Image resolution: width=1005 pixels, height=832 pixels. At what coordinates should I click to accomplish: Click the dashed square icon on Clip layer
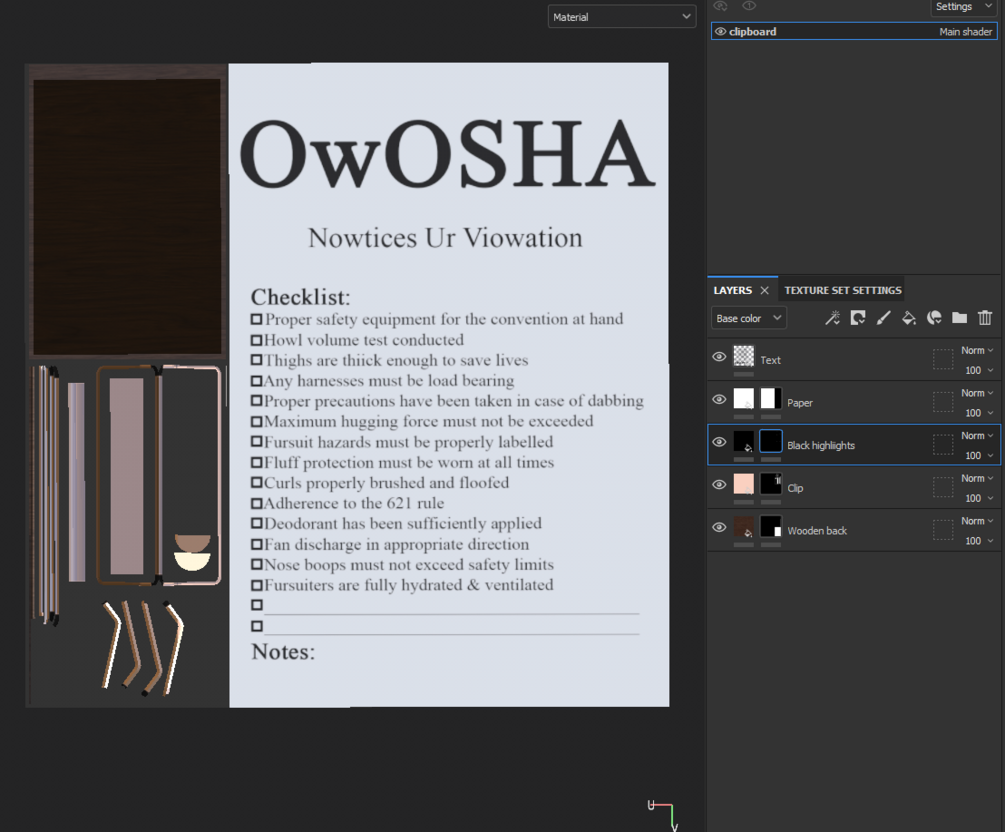pyautogui.click(x=943, y=488)
